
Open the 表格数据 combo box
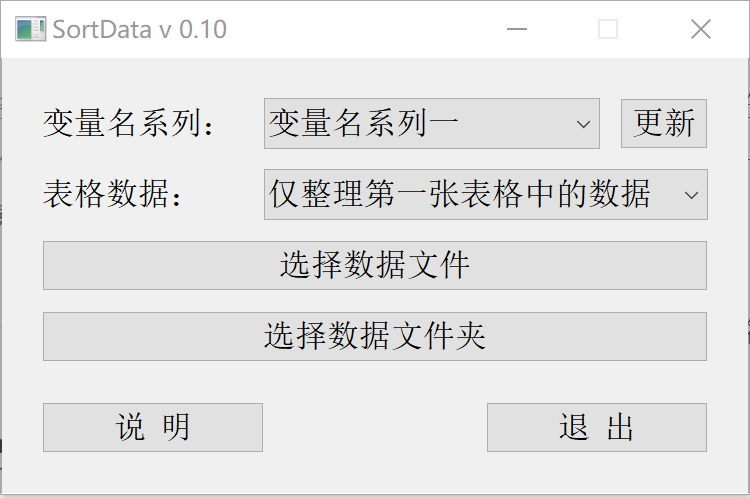485,194
